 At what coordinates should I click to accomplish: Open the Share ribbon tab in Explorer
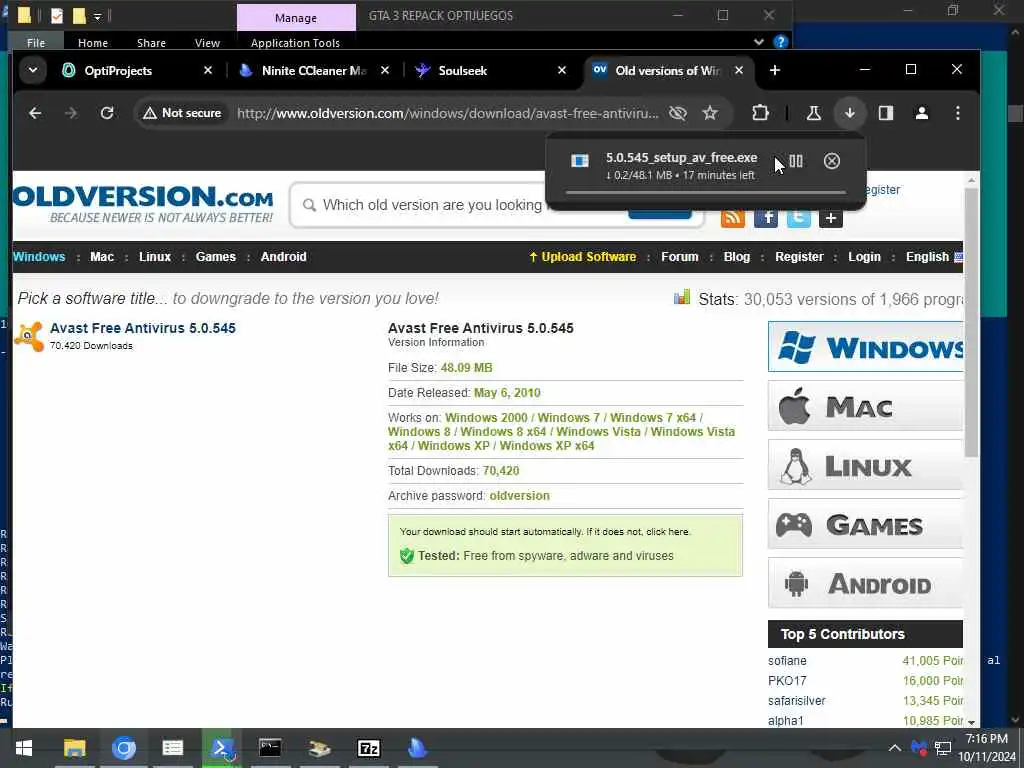point(151,42)
